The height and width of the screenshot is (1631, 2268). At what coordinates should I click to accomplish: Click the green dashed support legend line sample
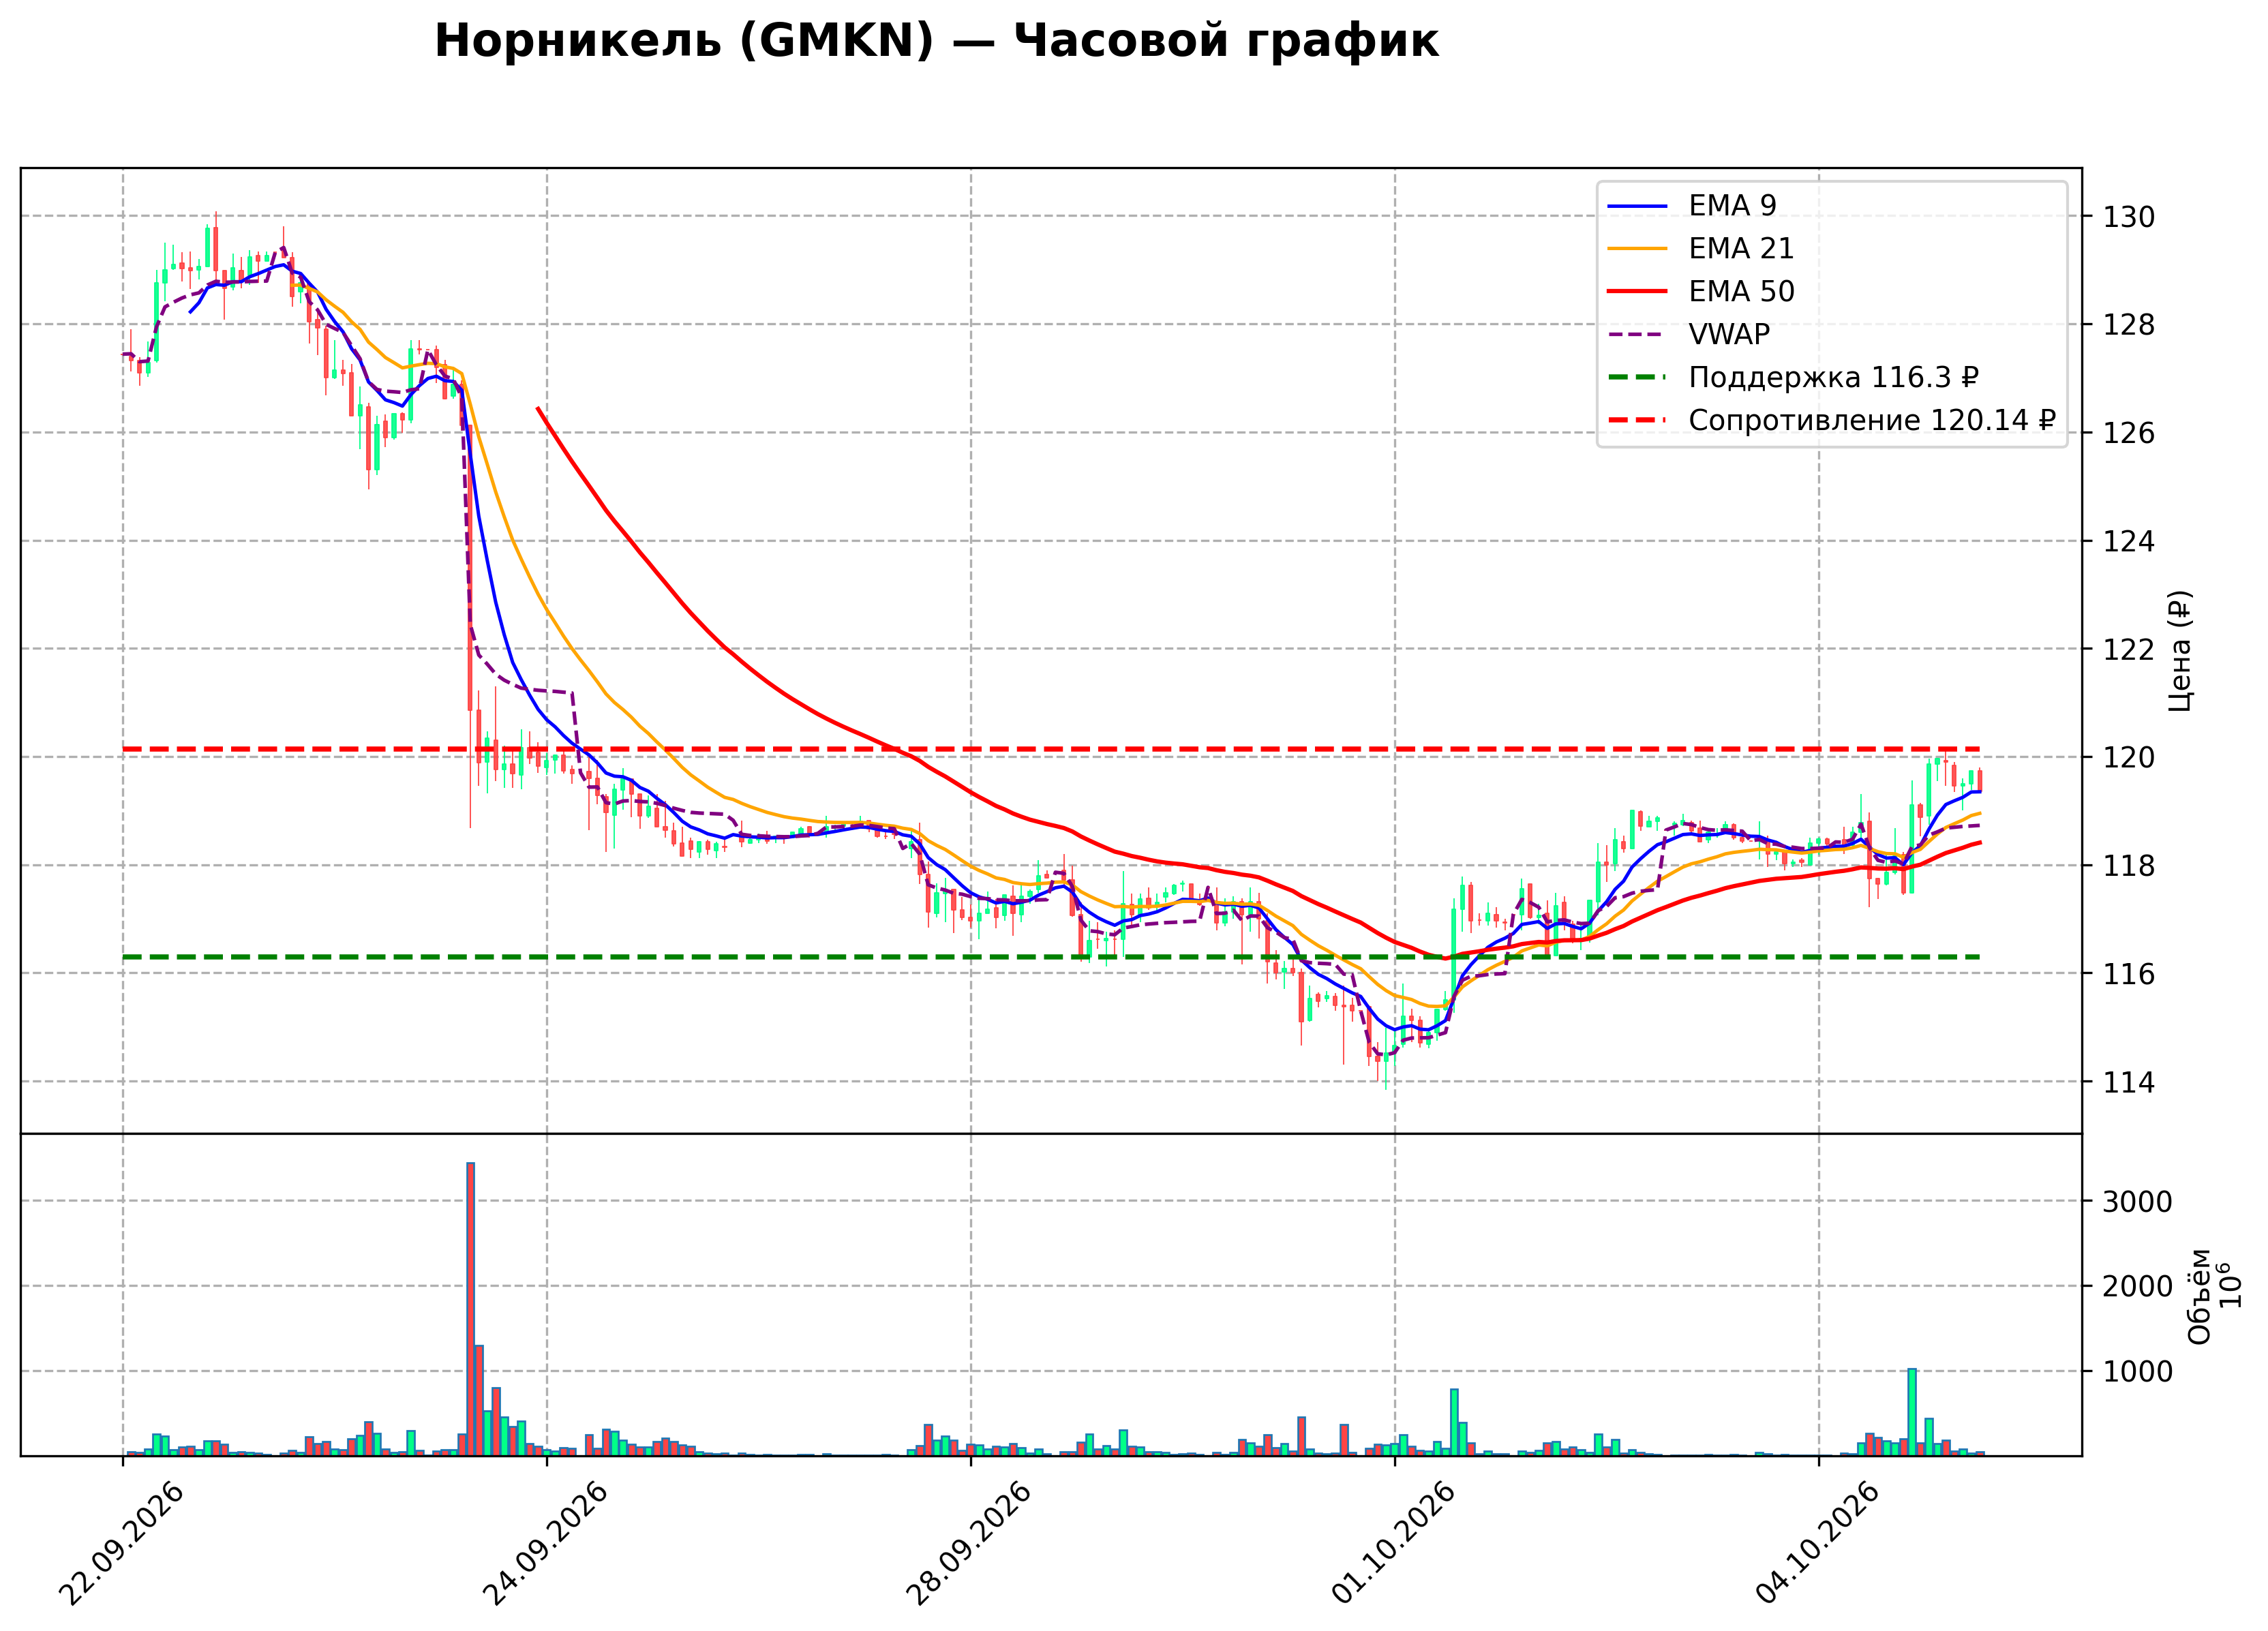pyautogui.click(x=1638, y=378)
